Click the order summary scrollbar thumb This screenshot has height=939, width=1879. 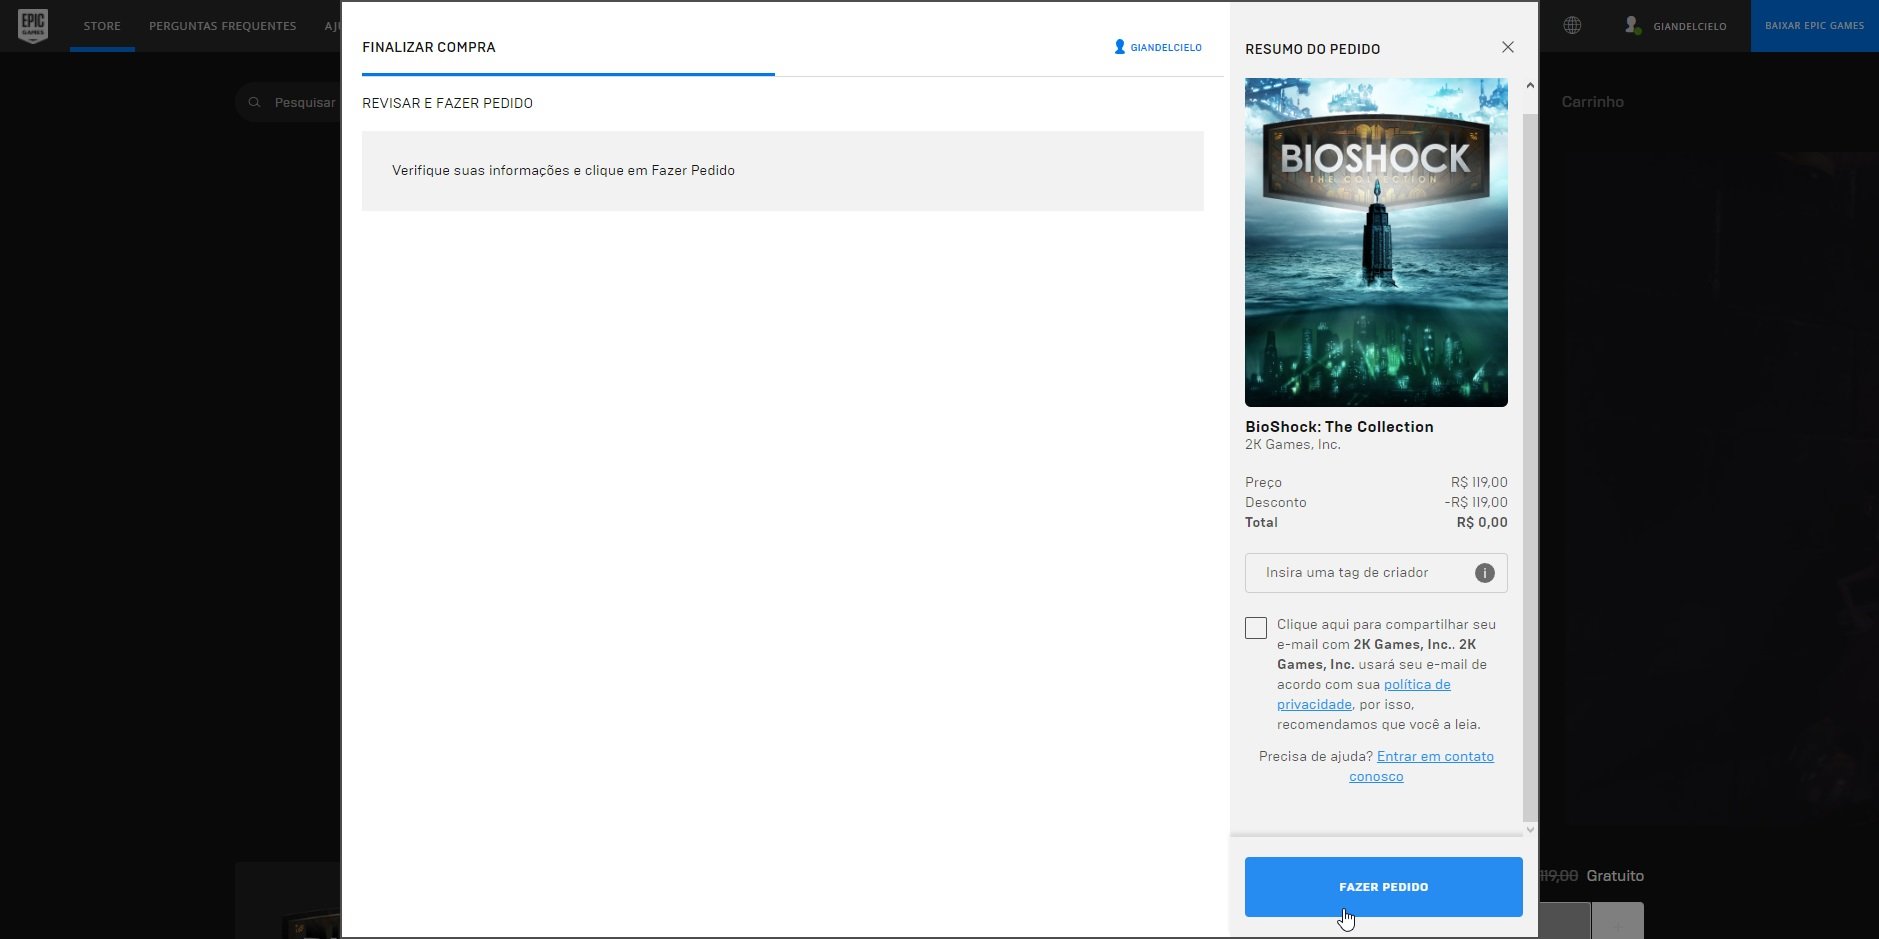pos(1530,466)
